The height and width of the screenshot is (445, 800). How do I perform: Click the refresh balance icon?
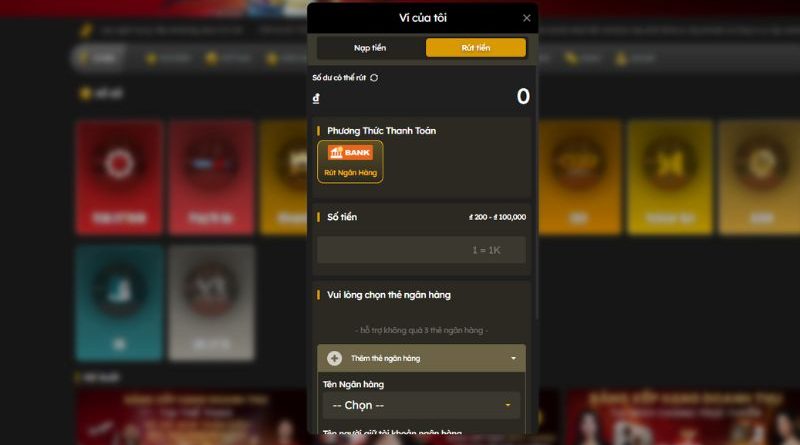[x=374, y=78]
